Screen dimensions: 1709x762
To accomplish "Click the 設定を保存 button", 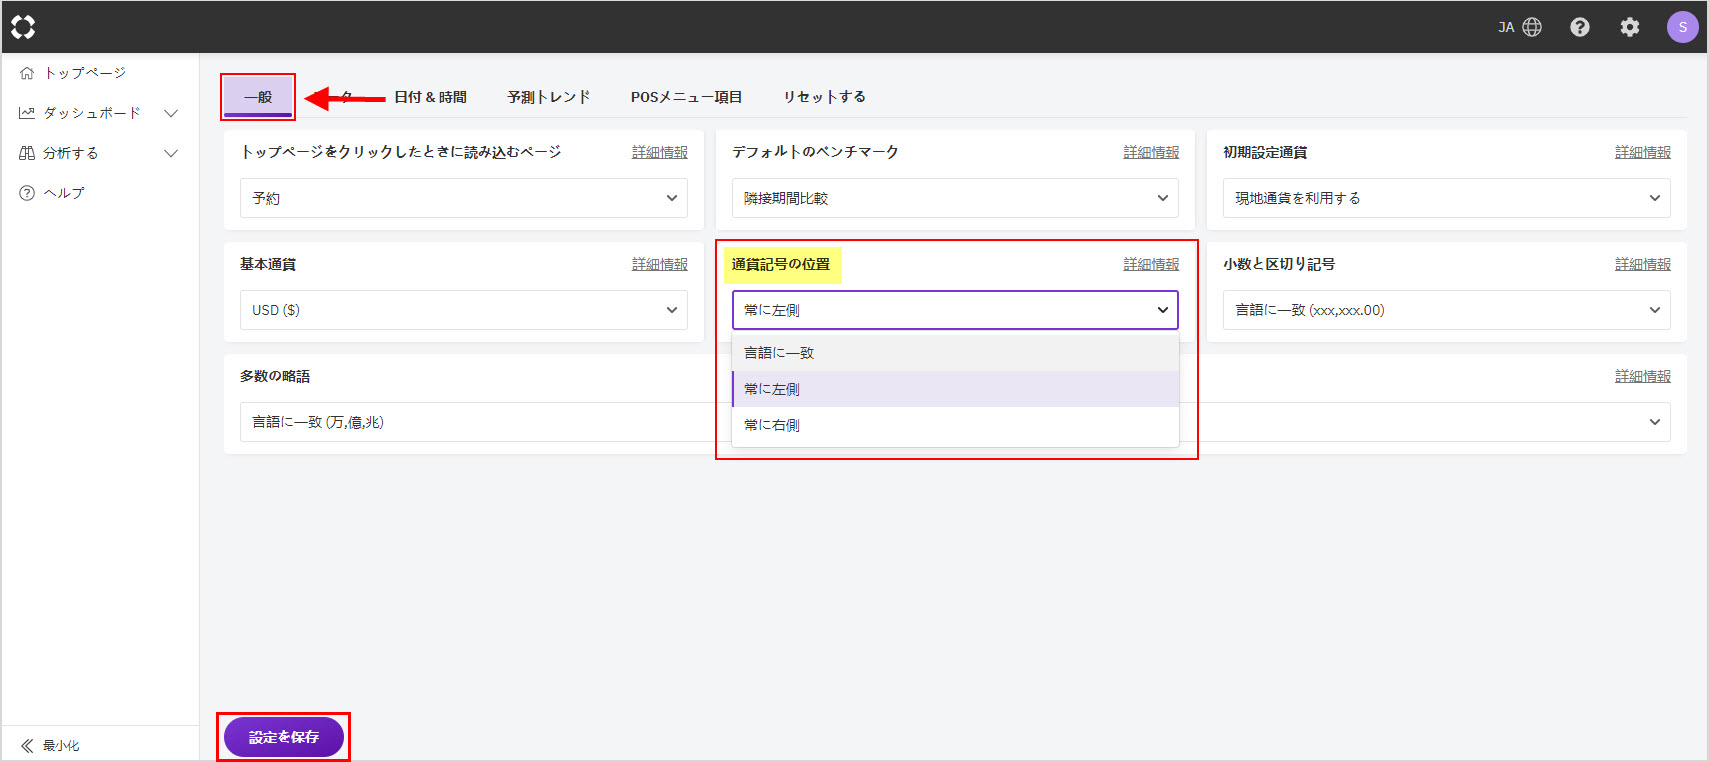I will pos(284,737).
